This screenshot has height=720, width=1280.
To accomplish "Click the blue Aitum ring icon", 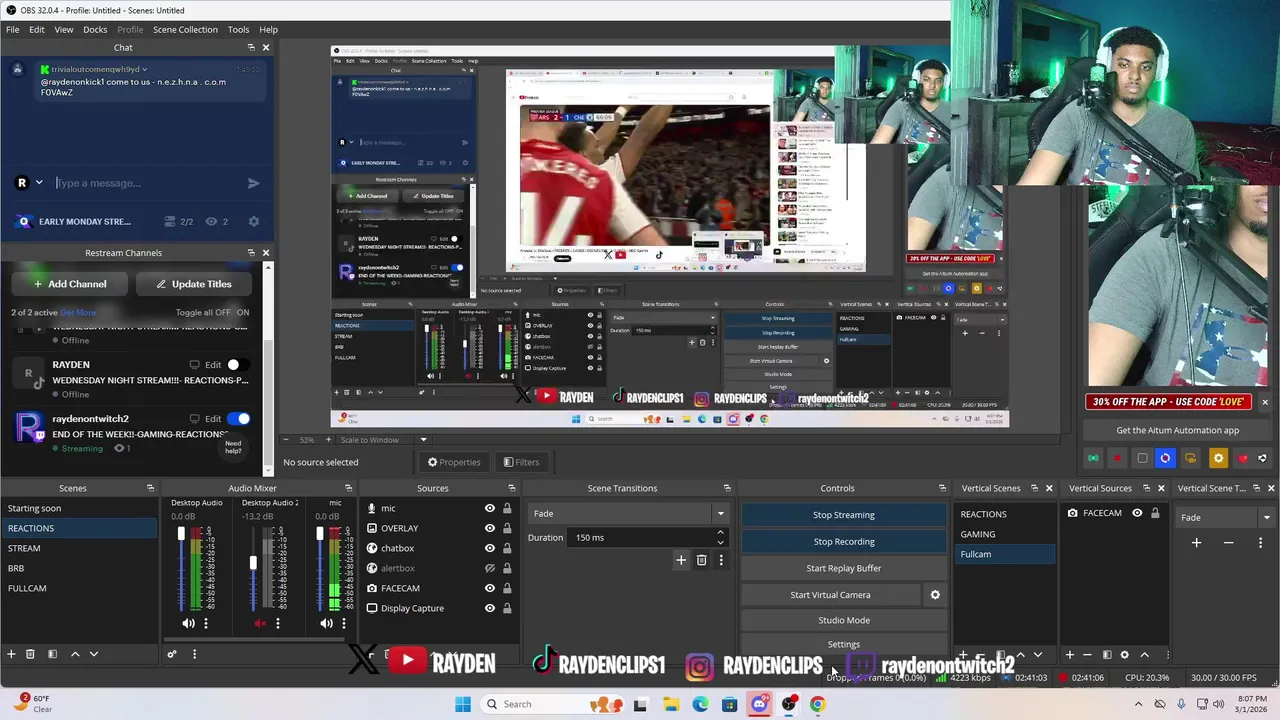I will click(1165, 458).
